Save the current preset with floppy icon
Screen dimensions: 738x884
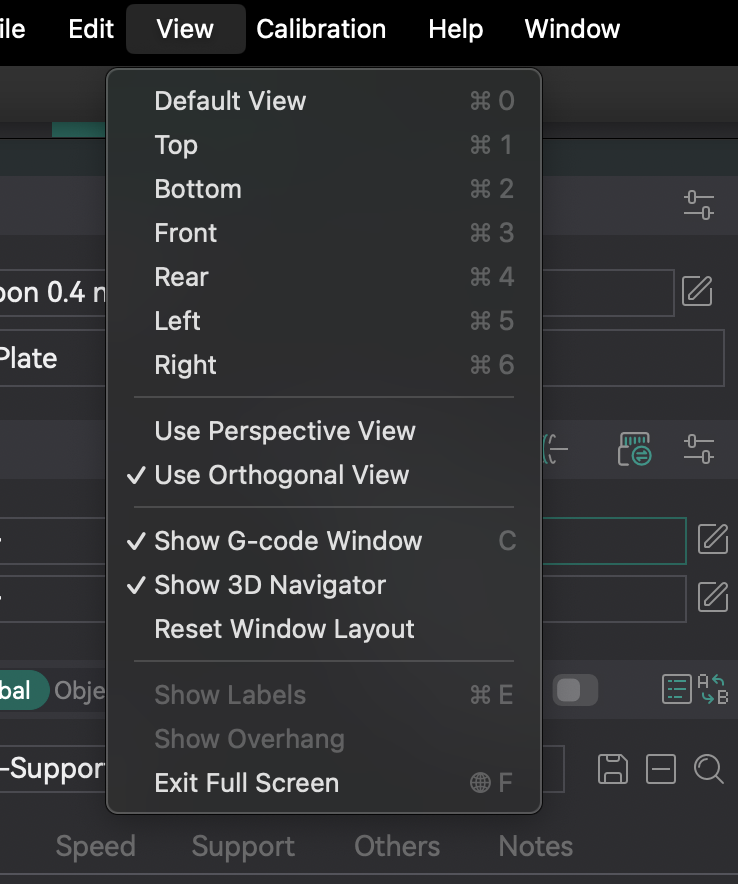pyautogui.click(x=613, y=769)
